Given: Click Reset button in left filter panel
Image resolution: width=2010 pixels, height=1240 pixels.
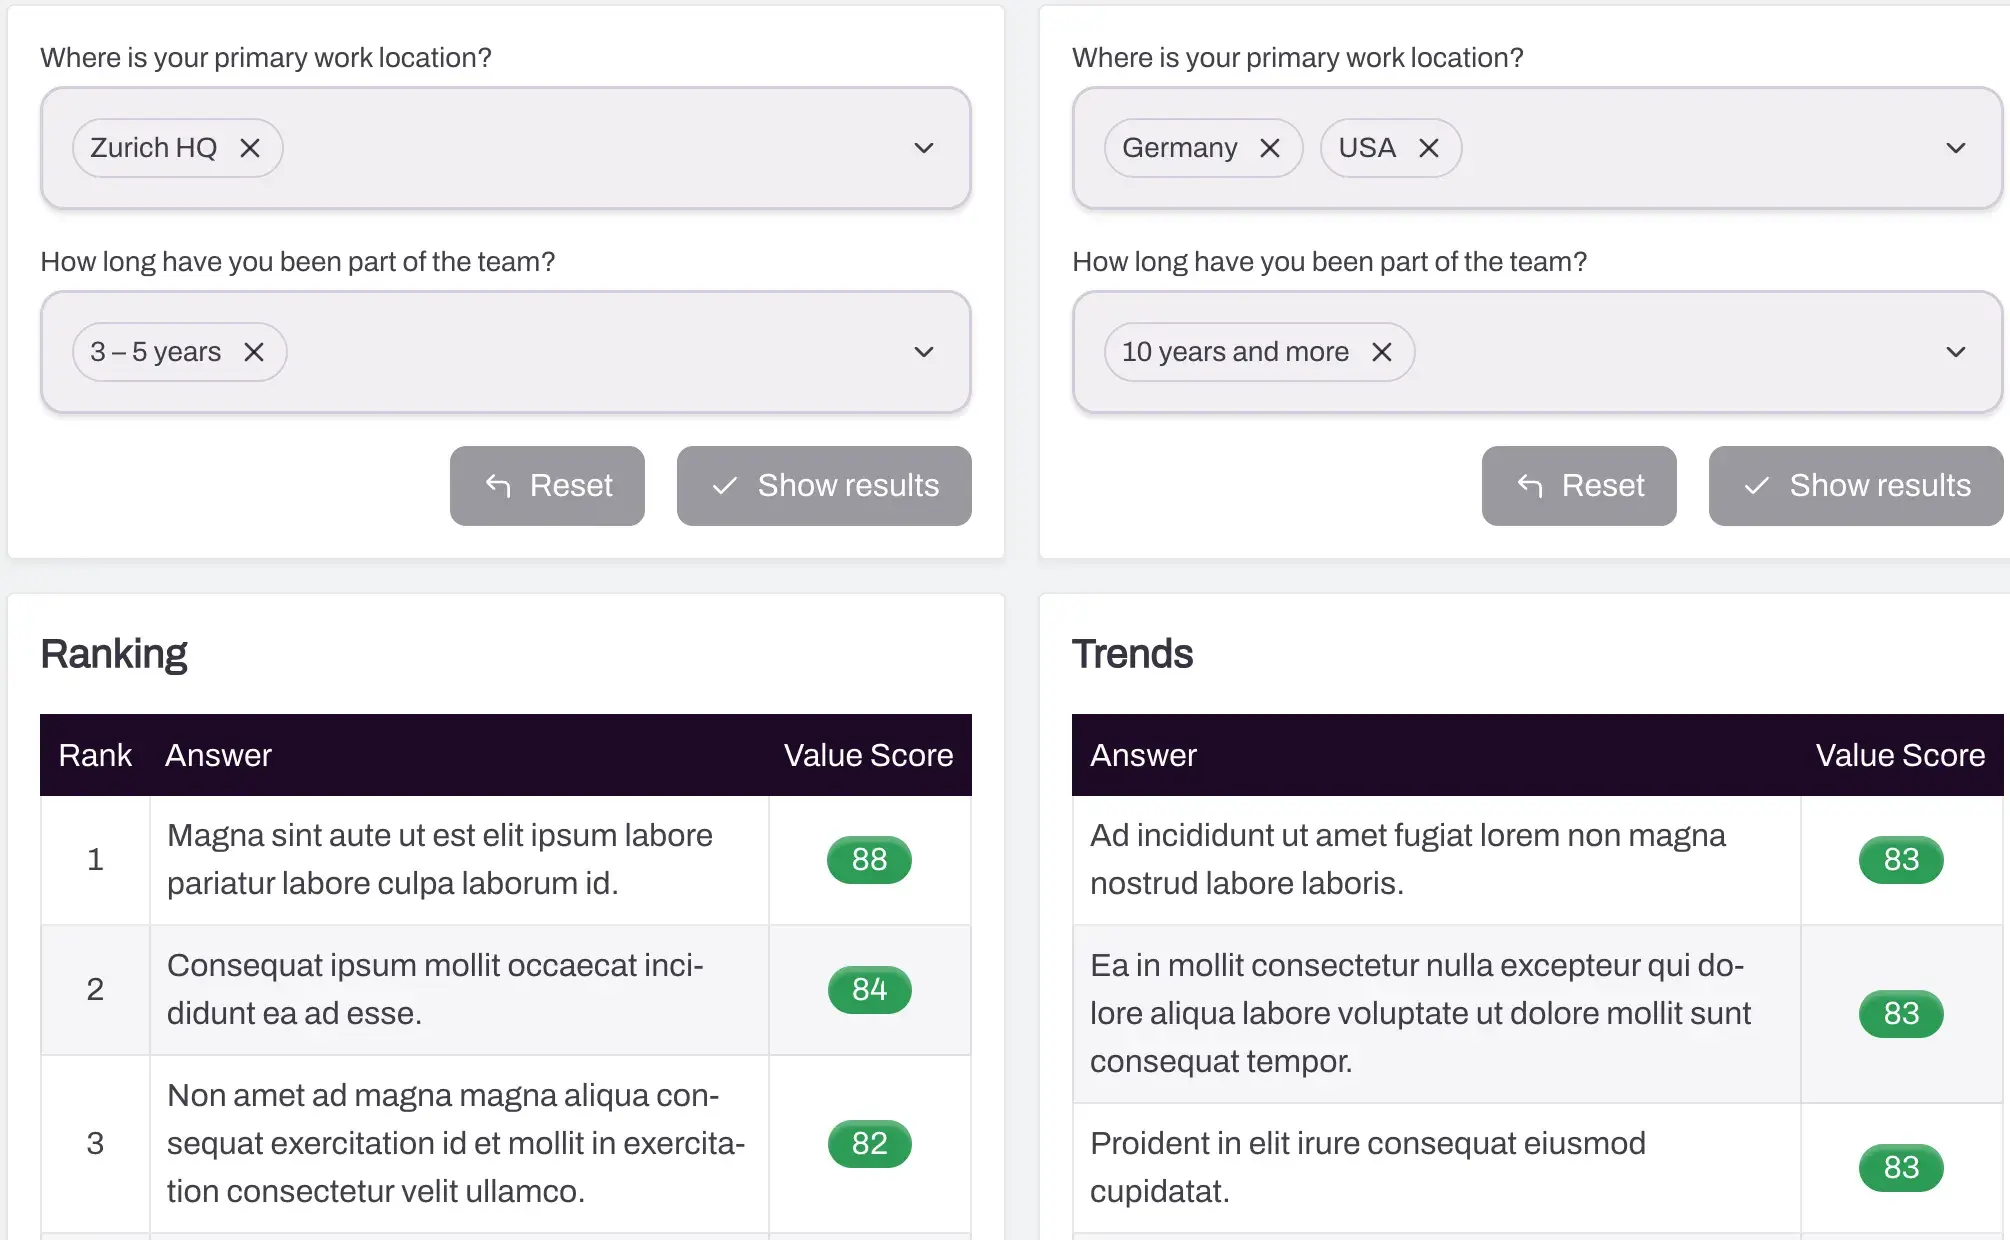Looking at the screenshot, I should tap(547, 486).
